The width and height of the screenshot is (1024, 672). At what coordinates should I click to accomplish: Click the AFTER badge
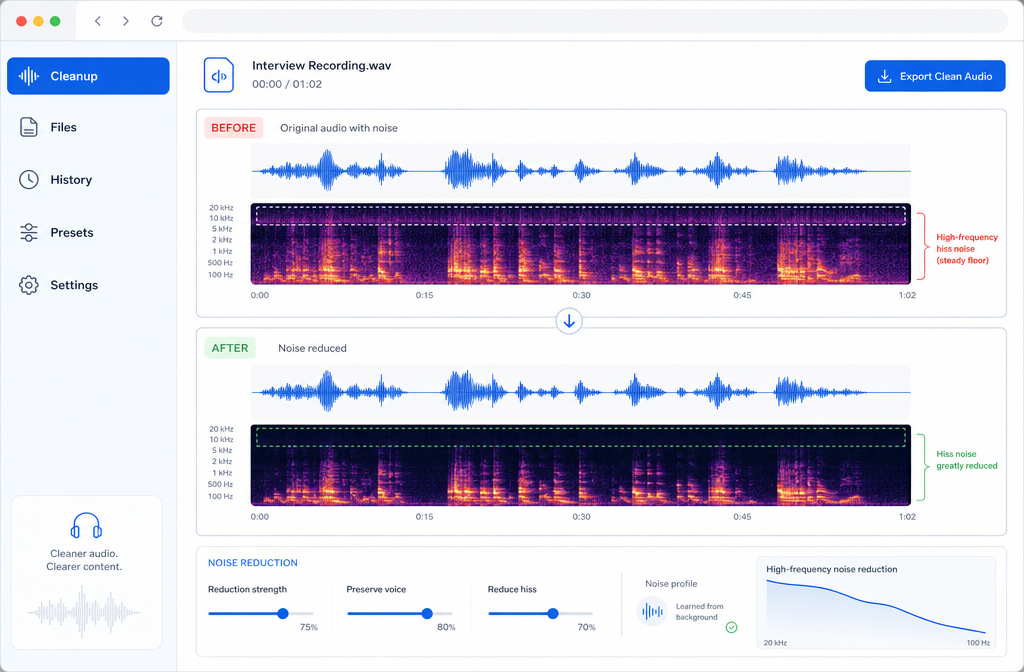(230, 348)
